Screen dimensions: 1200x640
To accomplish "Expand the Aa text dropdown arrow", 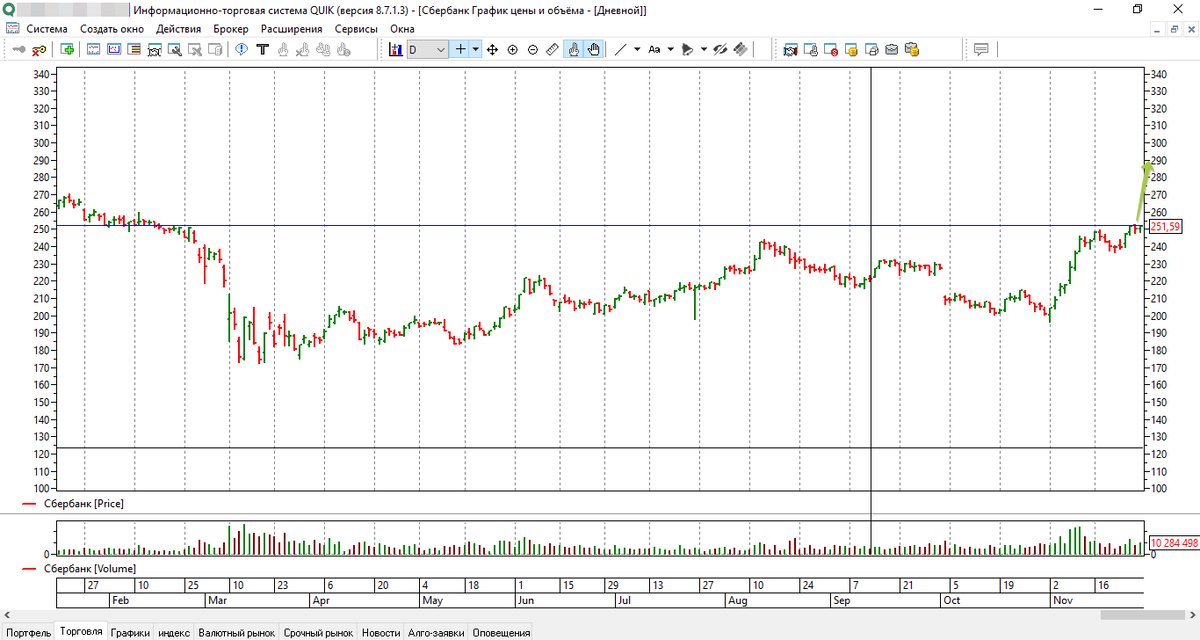I will (670, 49).
